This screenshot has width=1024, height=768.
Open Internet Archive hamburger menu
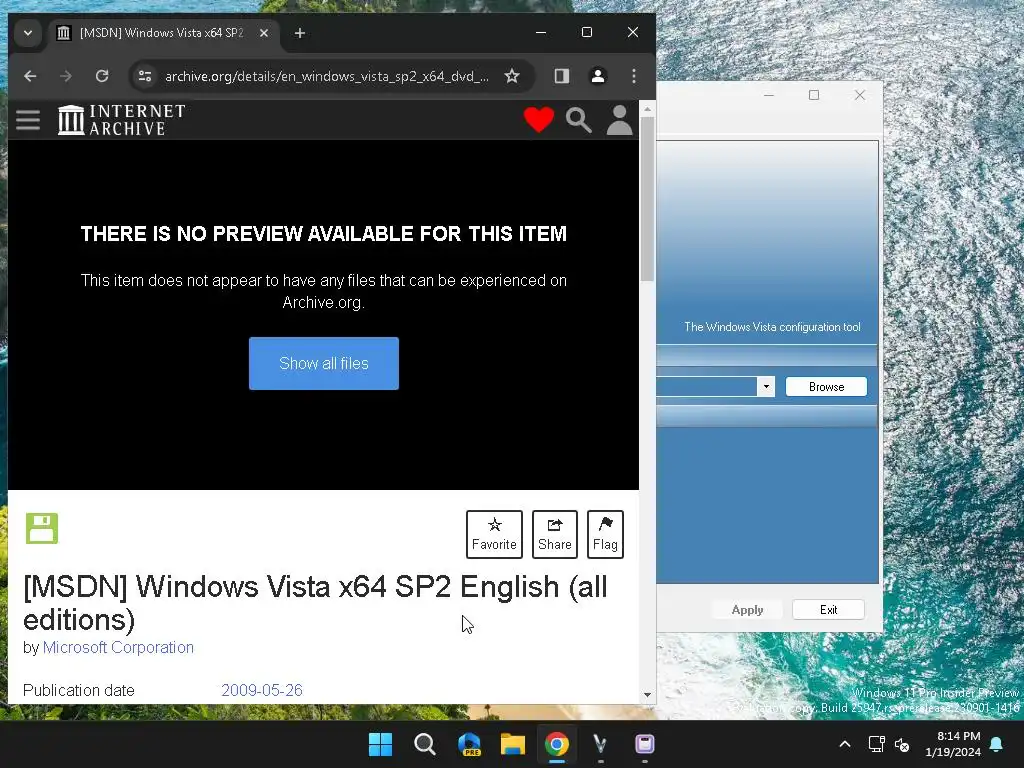tap(28, 120)
